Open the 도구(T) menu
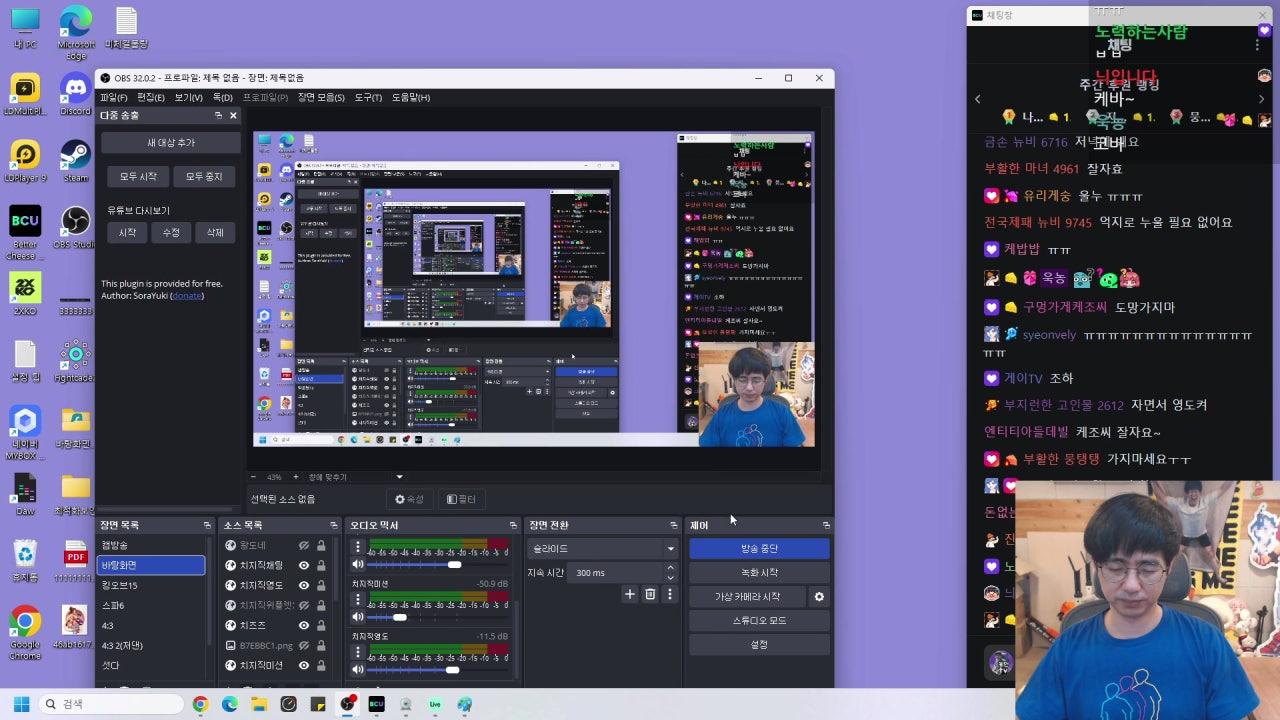This screenshot has width=1280, height=720. click(368, 97)
